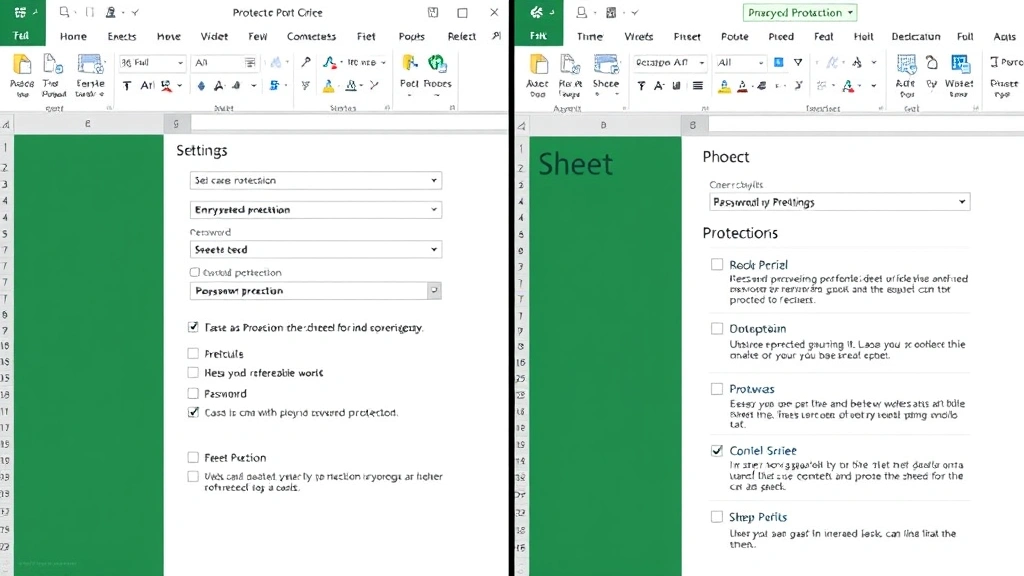Open the Pracyed Protaction title dropdown
This screenshot has width=1024, height=576.
pyautogui.click(x=798, y=12)
